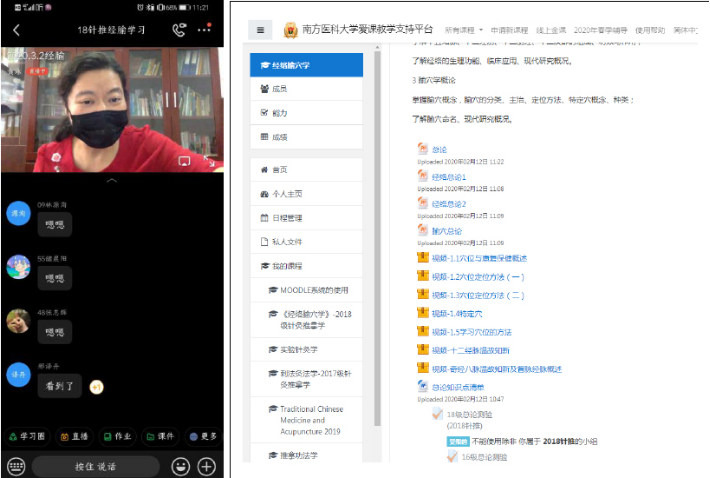Click the university logo in the header
The width and height of the screenshot is (710, 478).
[290, 30]
